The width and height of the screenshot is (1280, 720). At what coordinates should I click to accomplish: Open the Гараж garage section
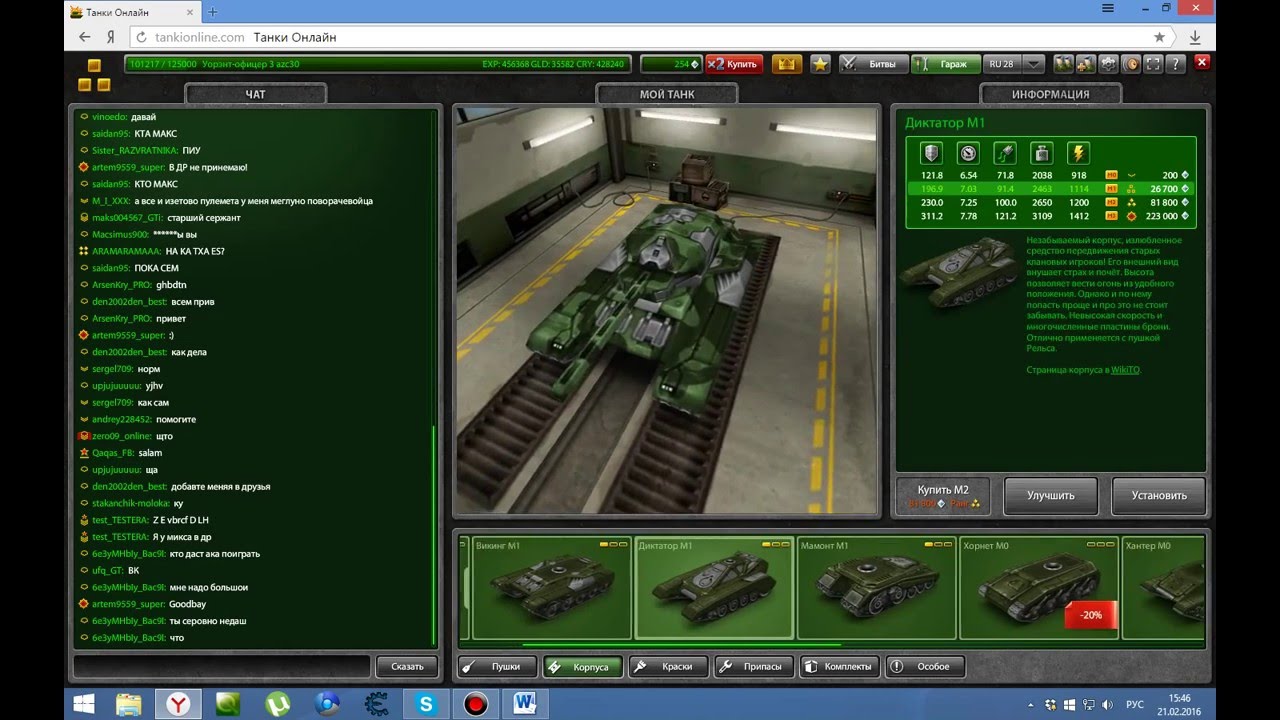coord(945,64)
